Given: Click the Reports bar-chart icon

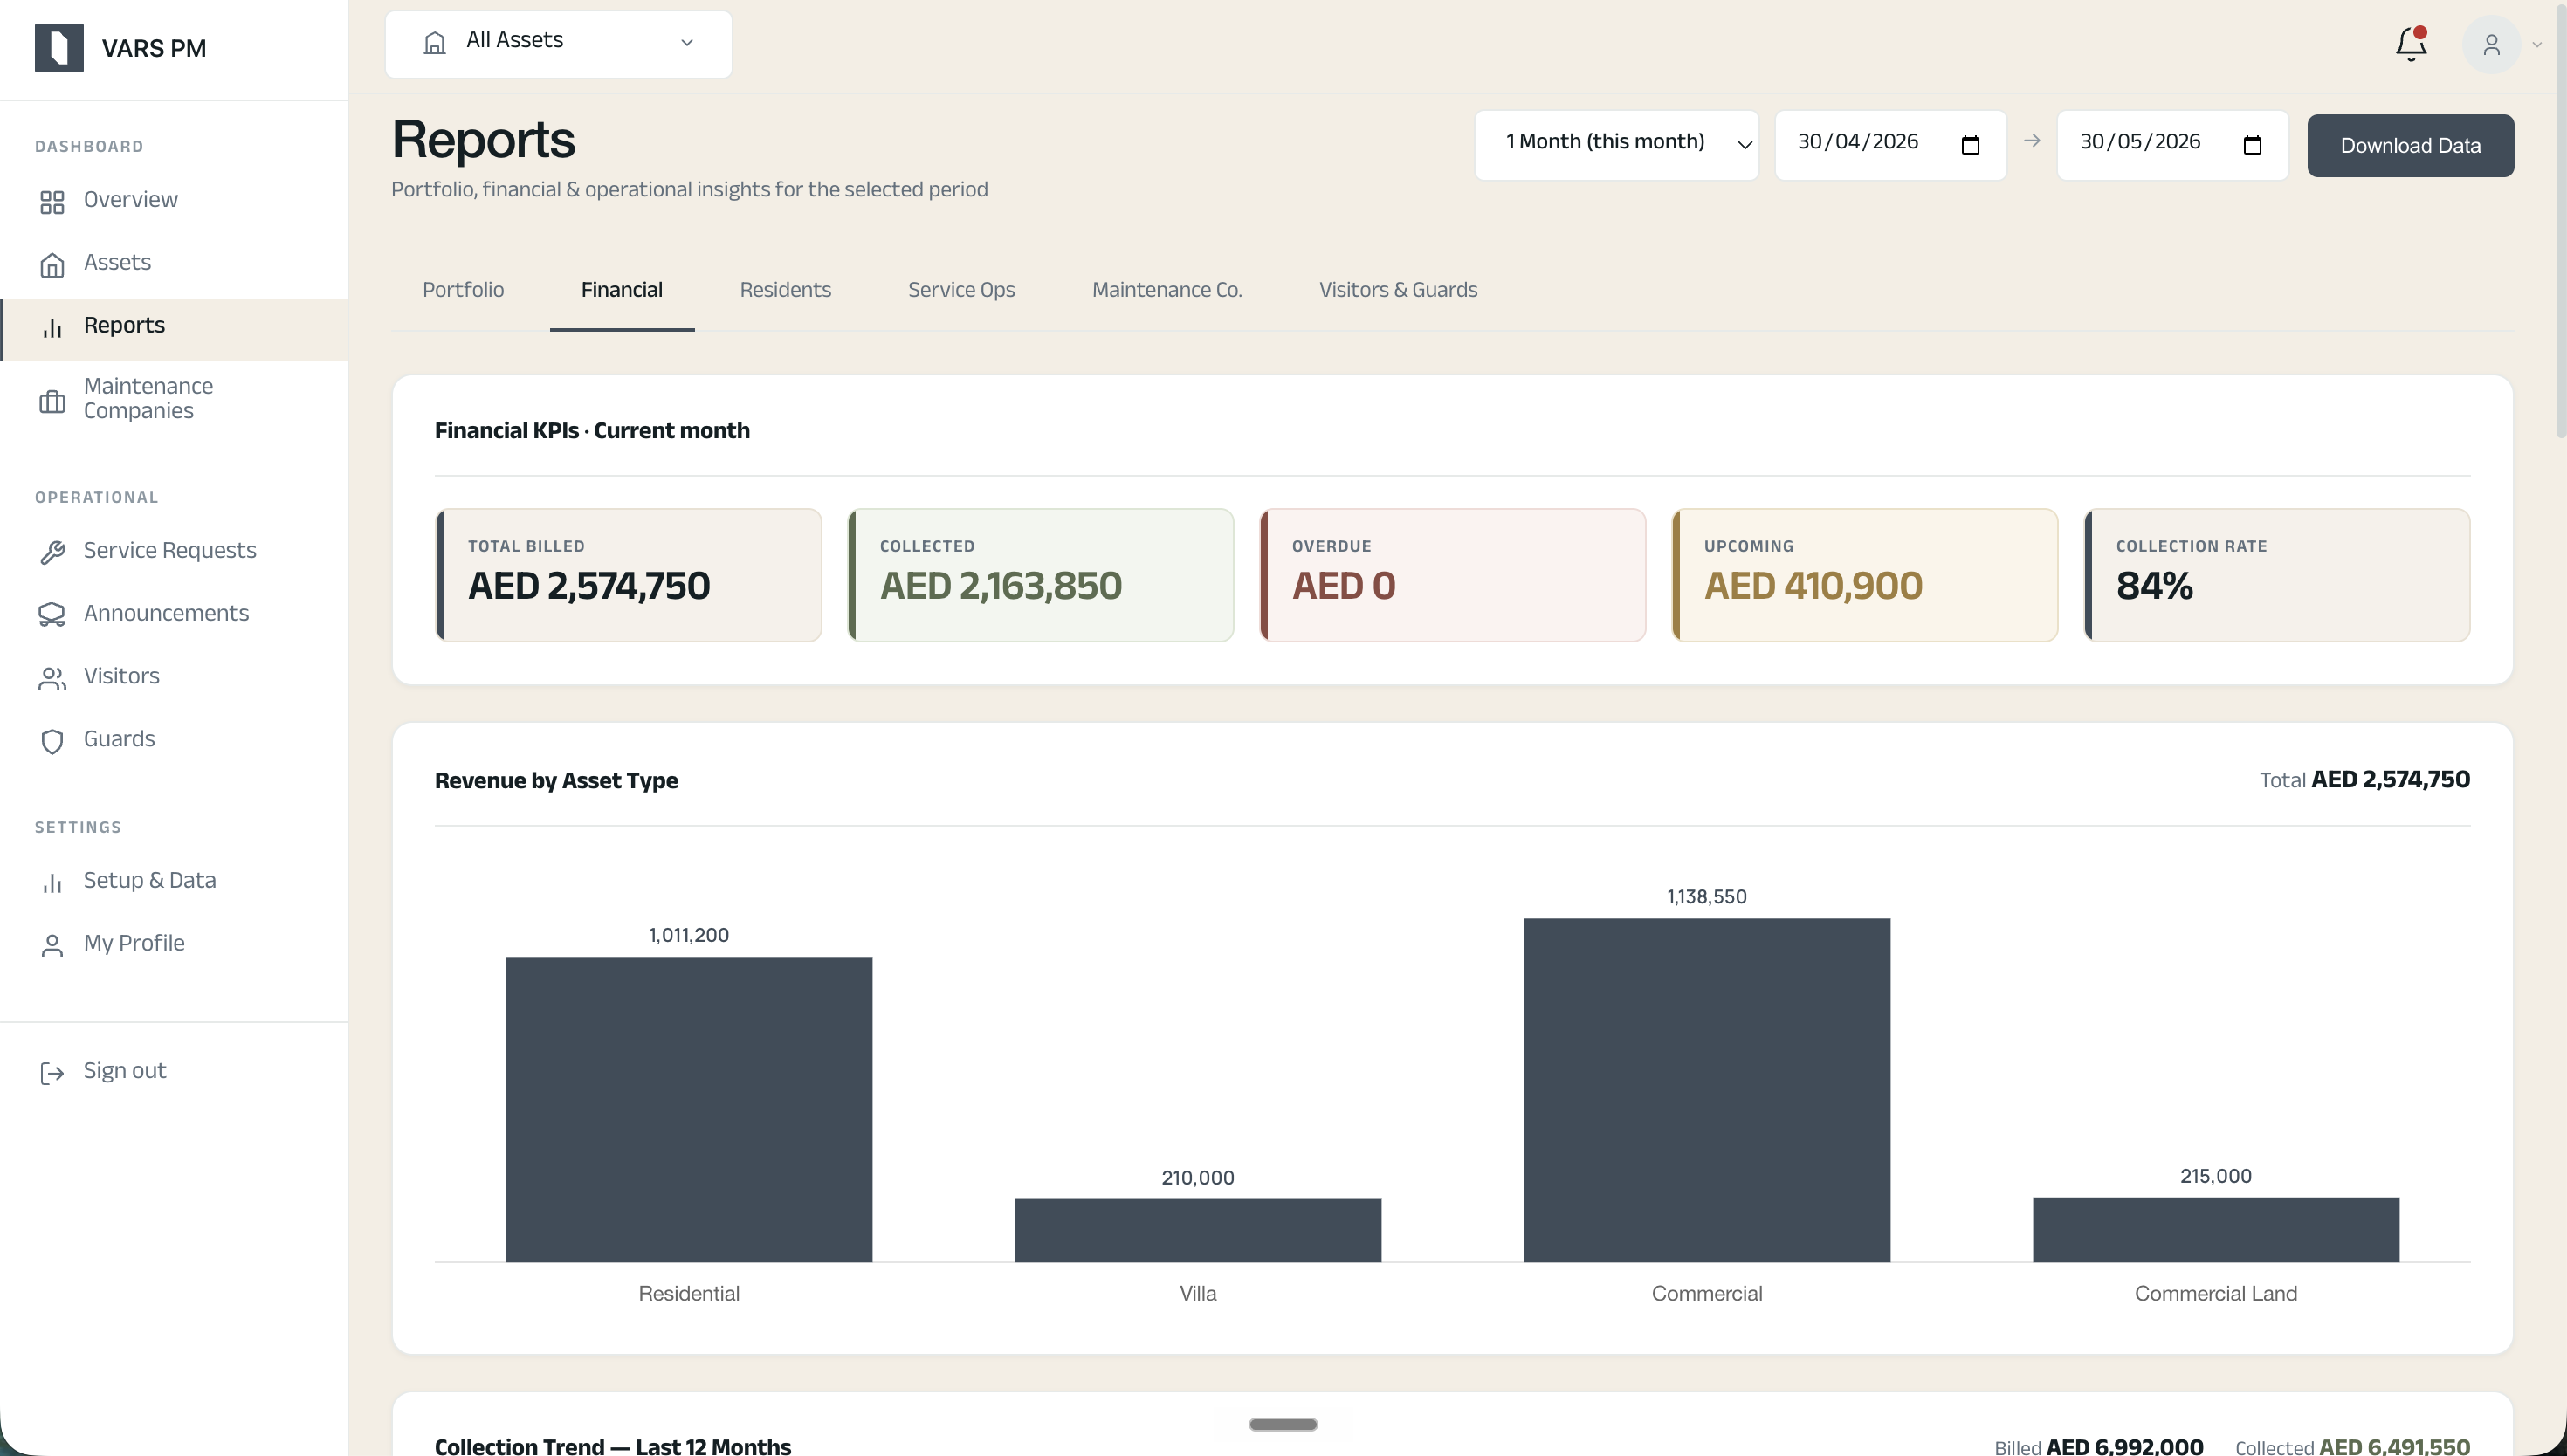Looking at the screenshot, I should coord(52,328).
